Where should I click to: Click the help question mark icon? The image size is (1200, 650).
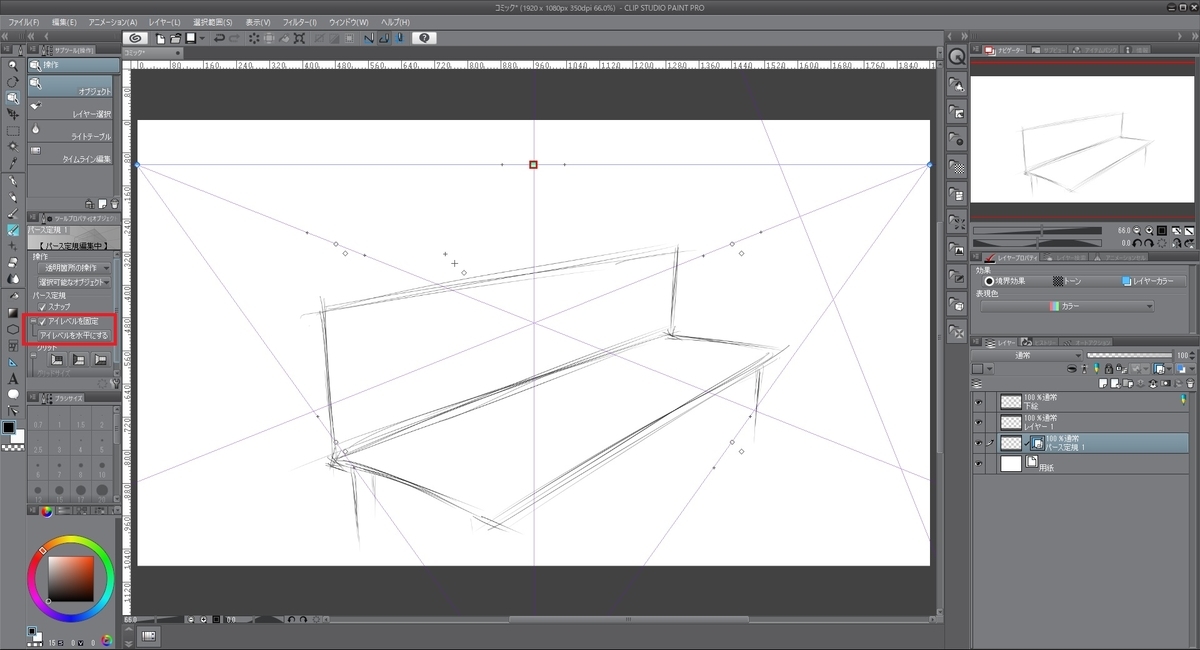424,37
